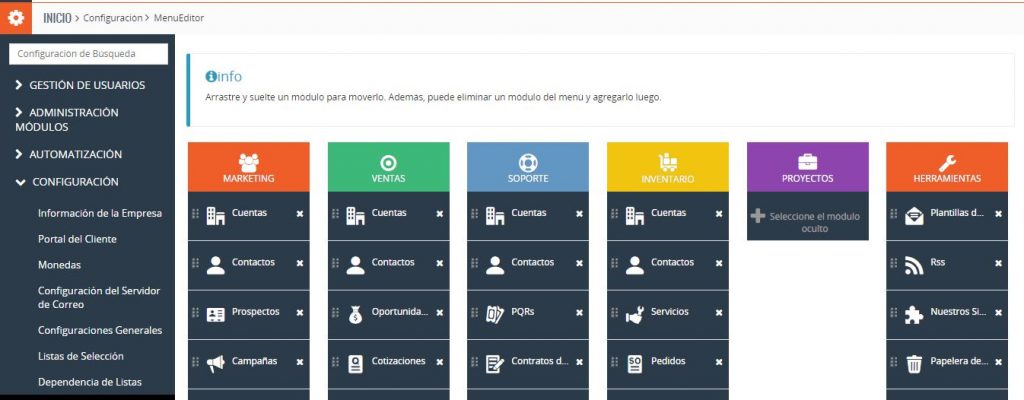Image resolution: width=1024 pixels, height=400 pixels.
Task: Click the Oportunidades money bag icon in Ventas
Action: (355, 313)
